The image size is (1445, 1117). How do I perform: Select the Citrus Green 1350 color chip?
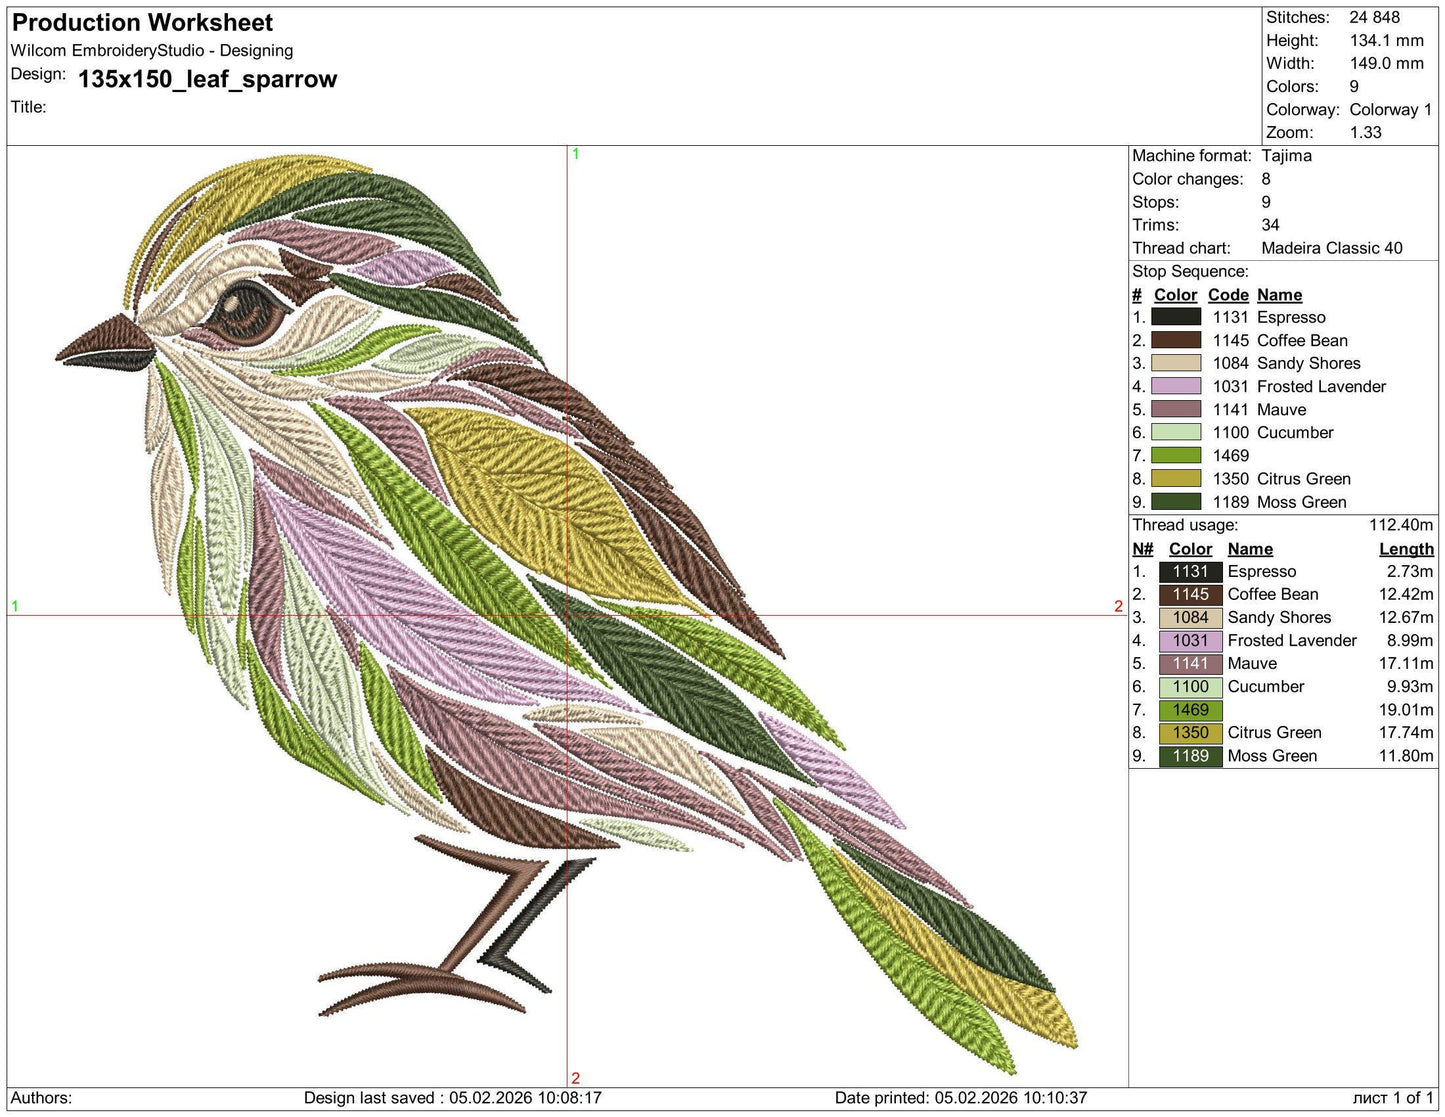click(1190, 732)
